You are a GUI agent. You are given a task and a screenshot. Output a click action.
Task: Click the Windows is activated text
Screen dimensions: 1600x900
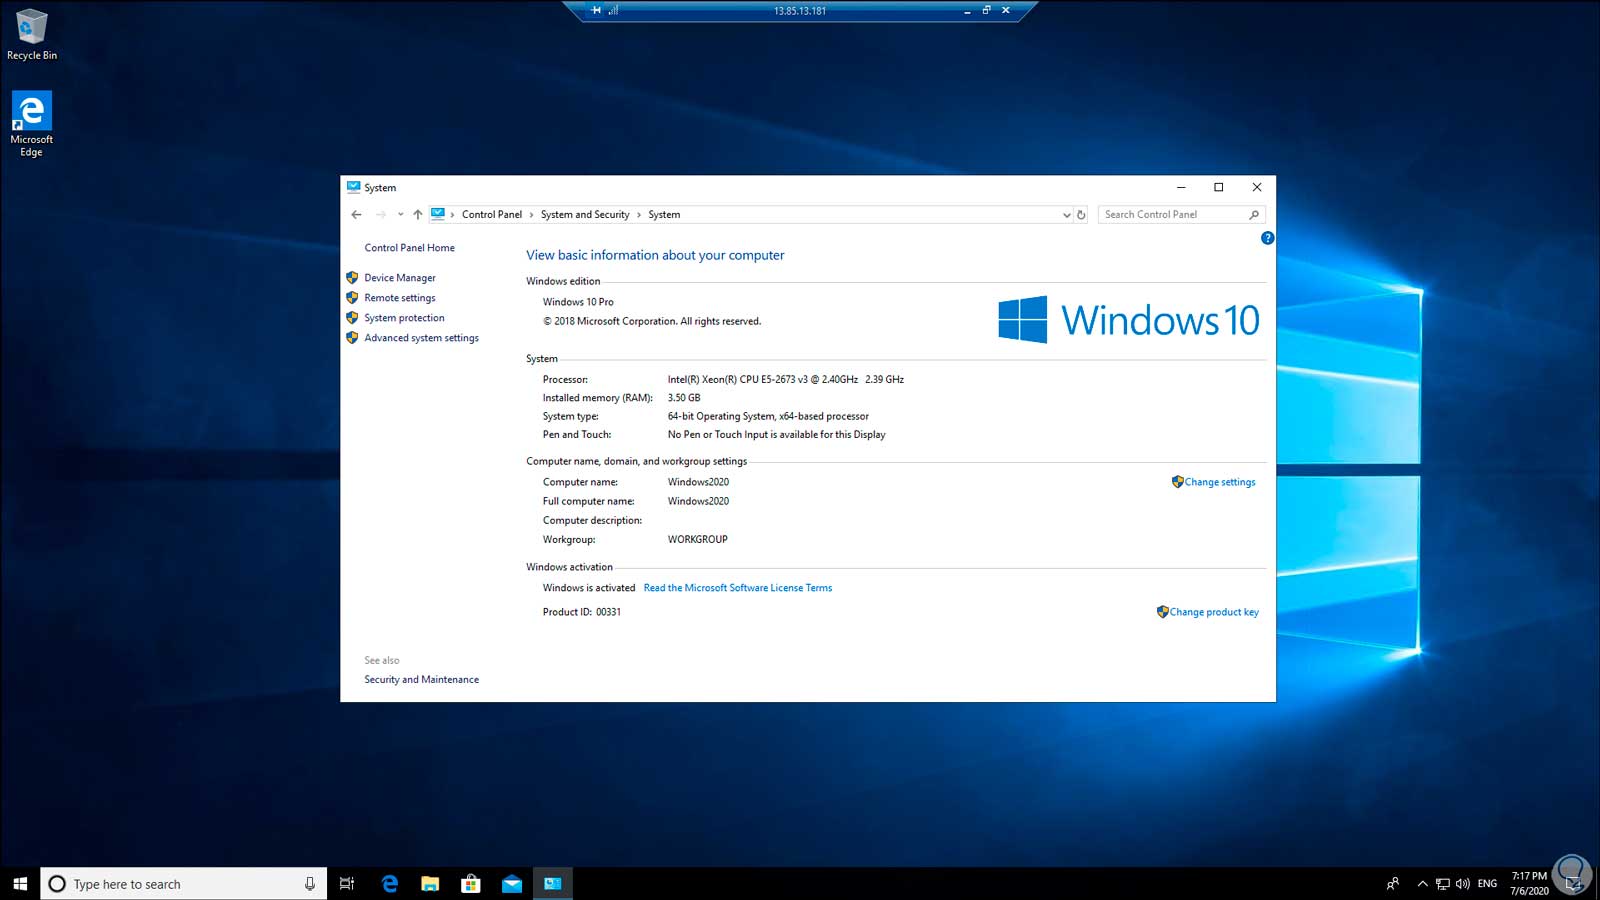(x=589, y=588)
